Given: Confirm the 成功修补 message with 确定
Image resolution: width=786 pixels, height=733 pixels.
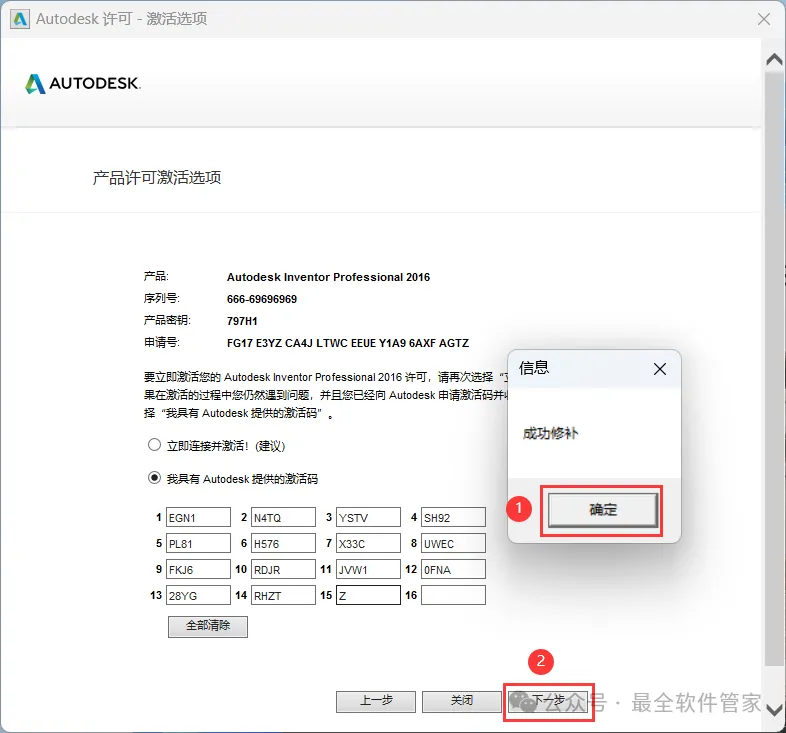Looking at the screenshot, I should click(603, 510).
